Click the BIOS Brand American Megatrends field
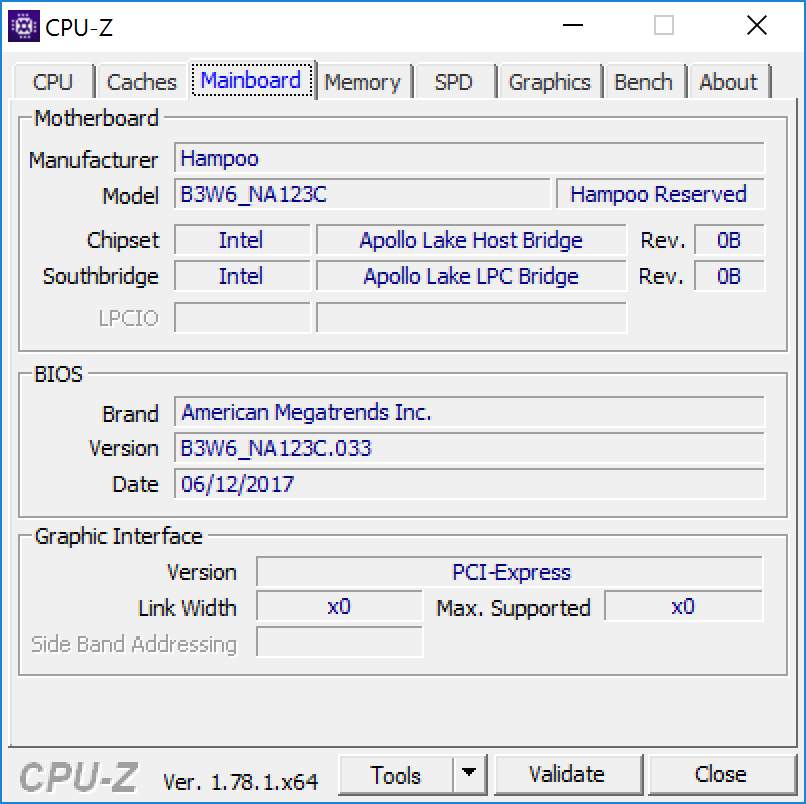The image size is (806, 804). coord(469,412)
